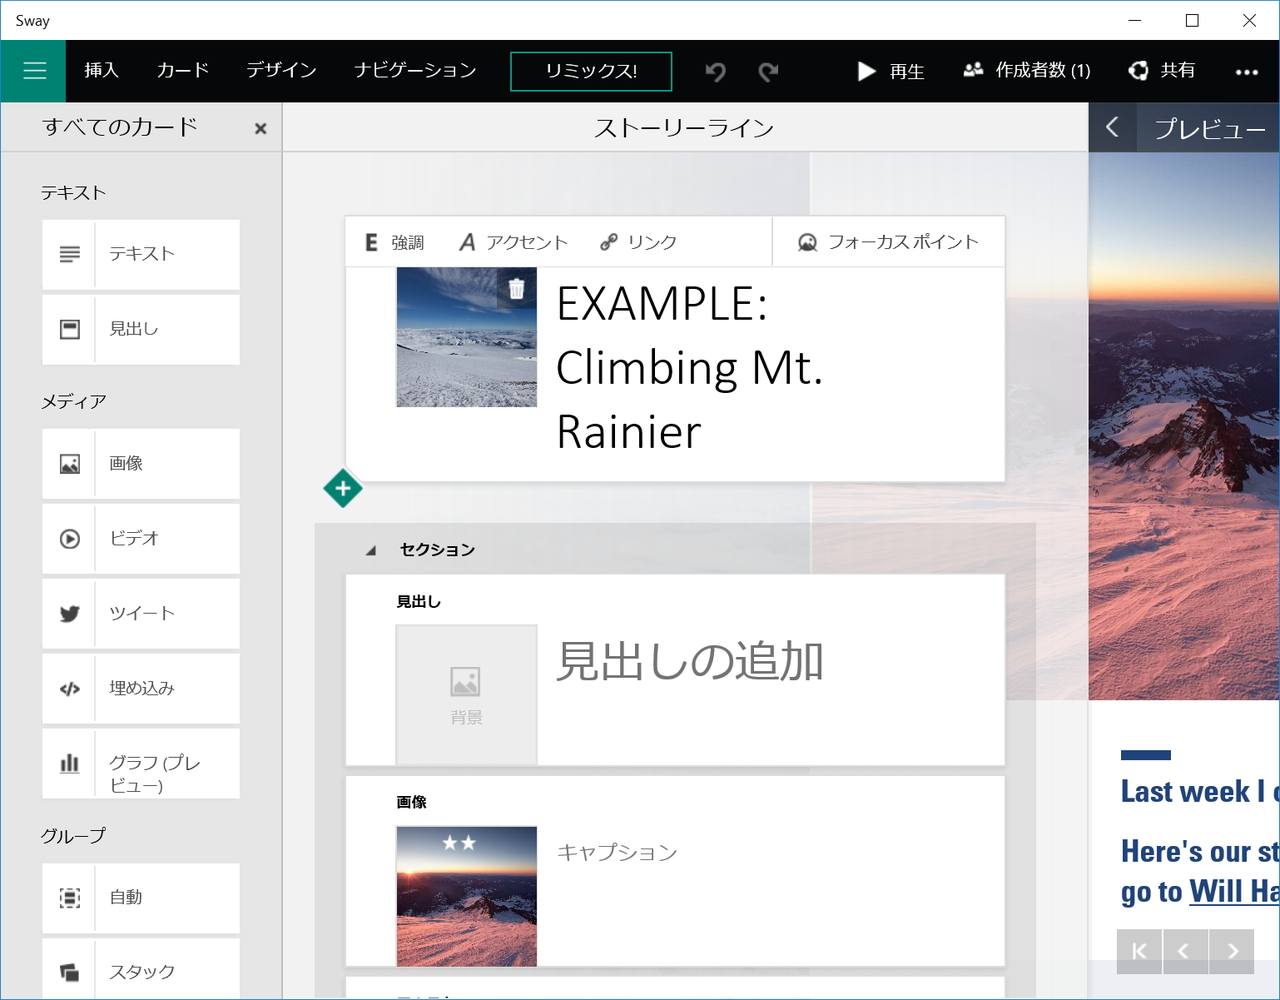
Task: Collapse the プレビュー preview pane
Action: 1112,127
